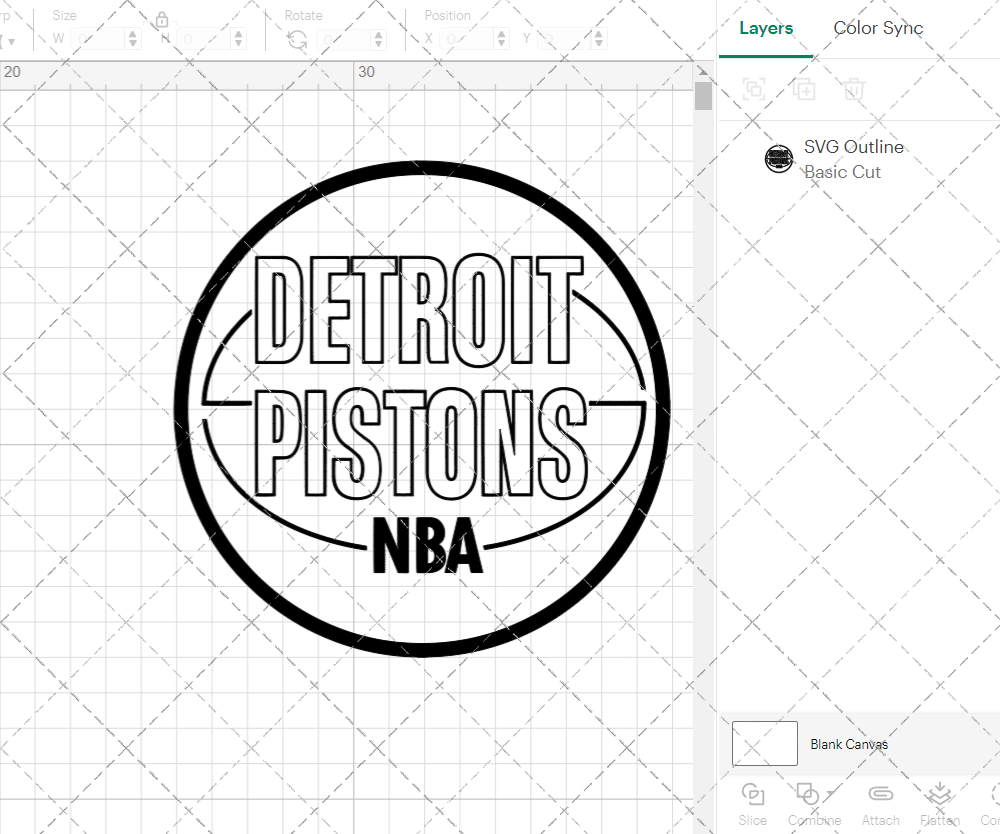Click the SVG Outline layer thumbnail circle
Image resolution: width=1000 pixels, height=834 pixels.
point(779,158)
